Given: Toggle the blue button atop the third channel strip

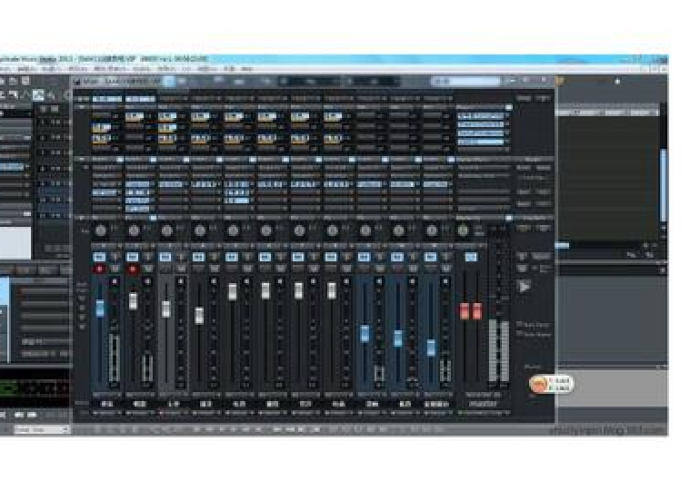Looking at the screenshot, I should pyautogui.click(x=166, y=257).
